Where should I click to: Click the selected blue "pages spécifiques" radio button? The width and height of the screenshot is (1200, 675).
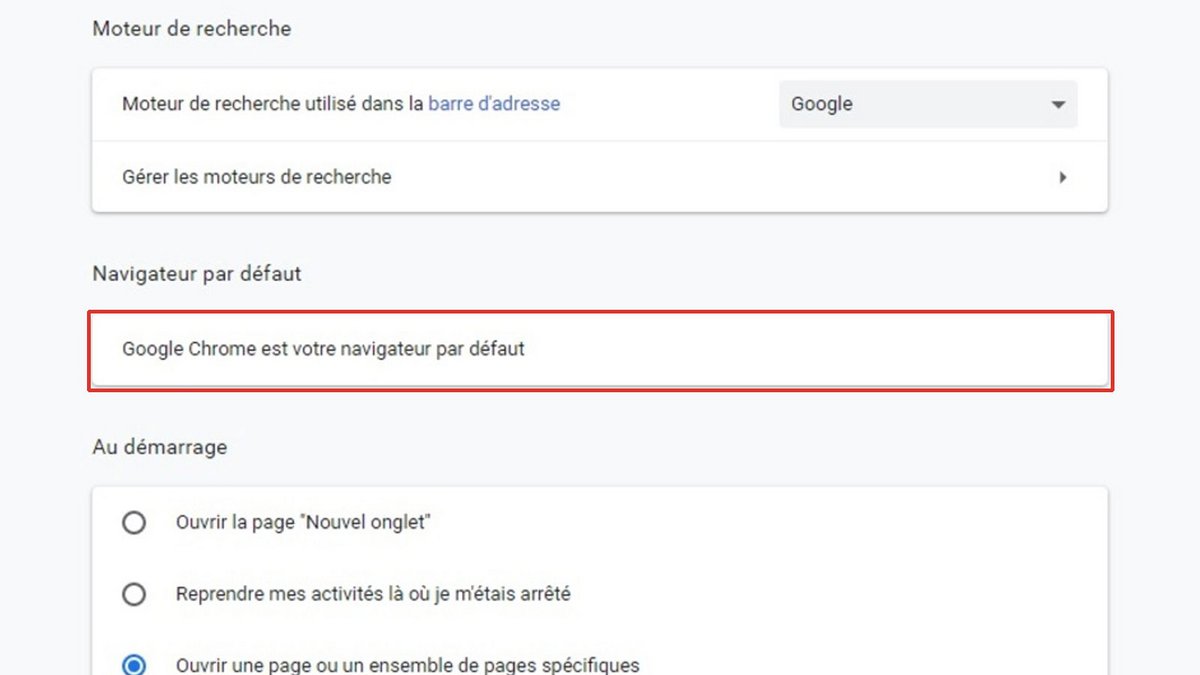click(x=134, y=665)
